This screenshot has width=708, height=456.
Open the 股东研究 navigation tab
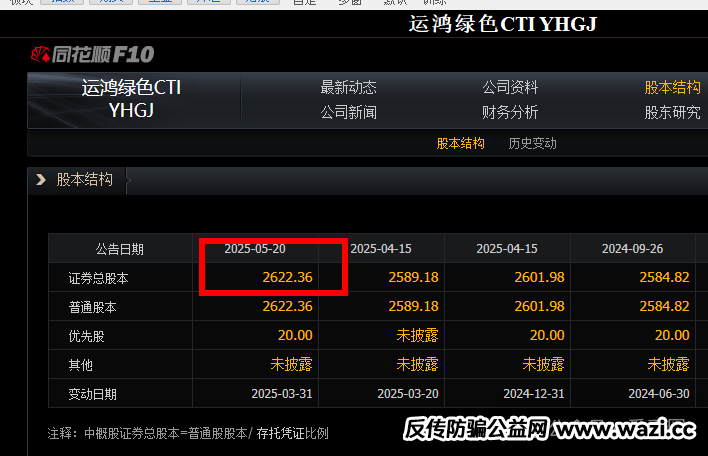click(x=672, y=112)
